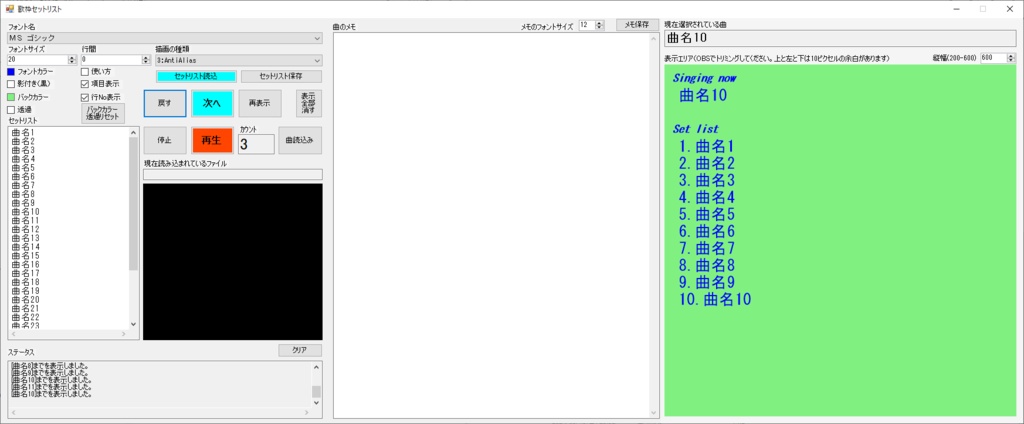The width and height of the screenshot is (1024, 424).
Task: Click the 再表示 button
Action: point(259,103)
